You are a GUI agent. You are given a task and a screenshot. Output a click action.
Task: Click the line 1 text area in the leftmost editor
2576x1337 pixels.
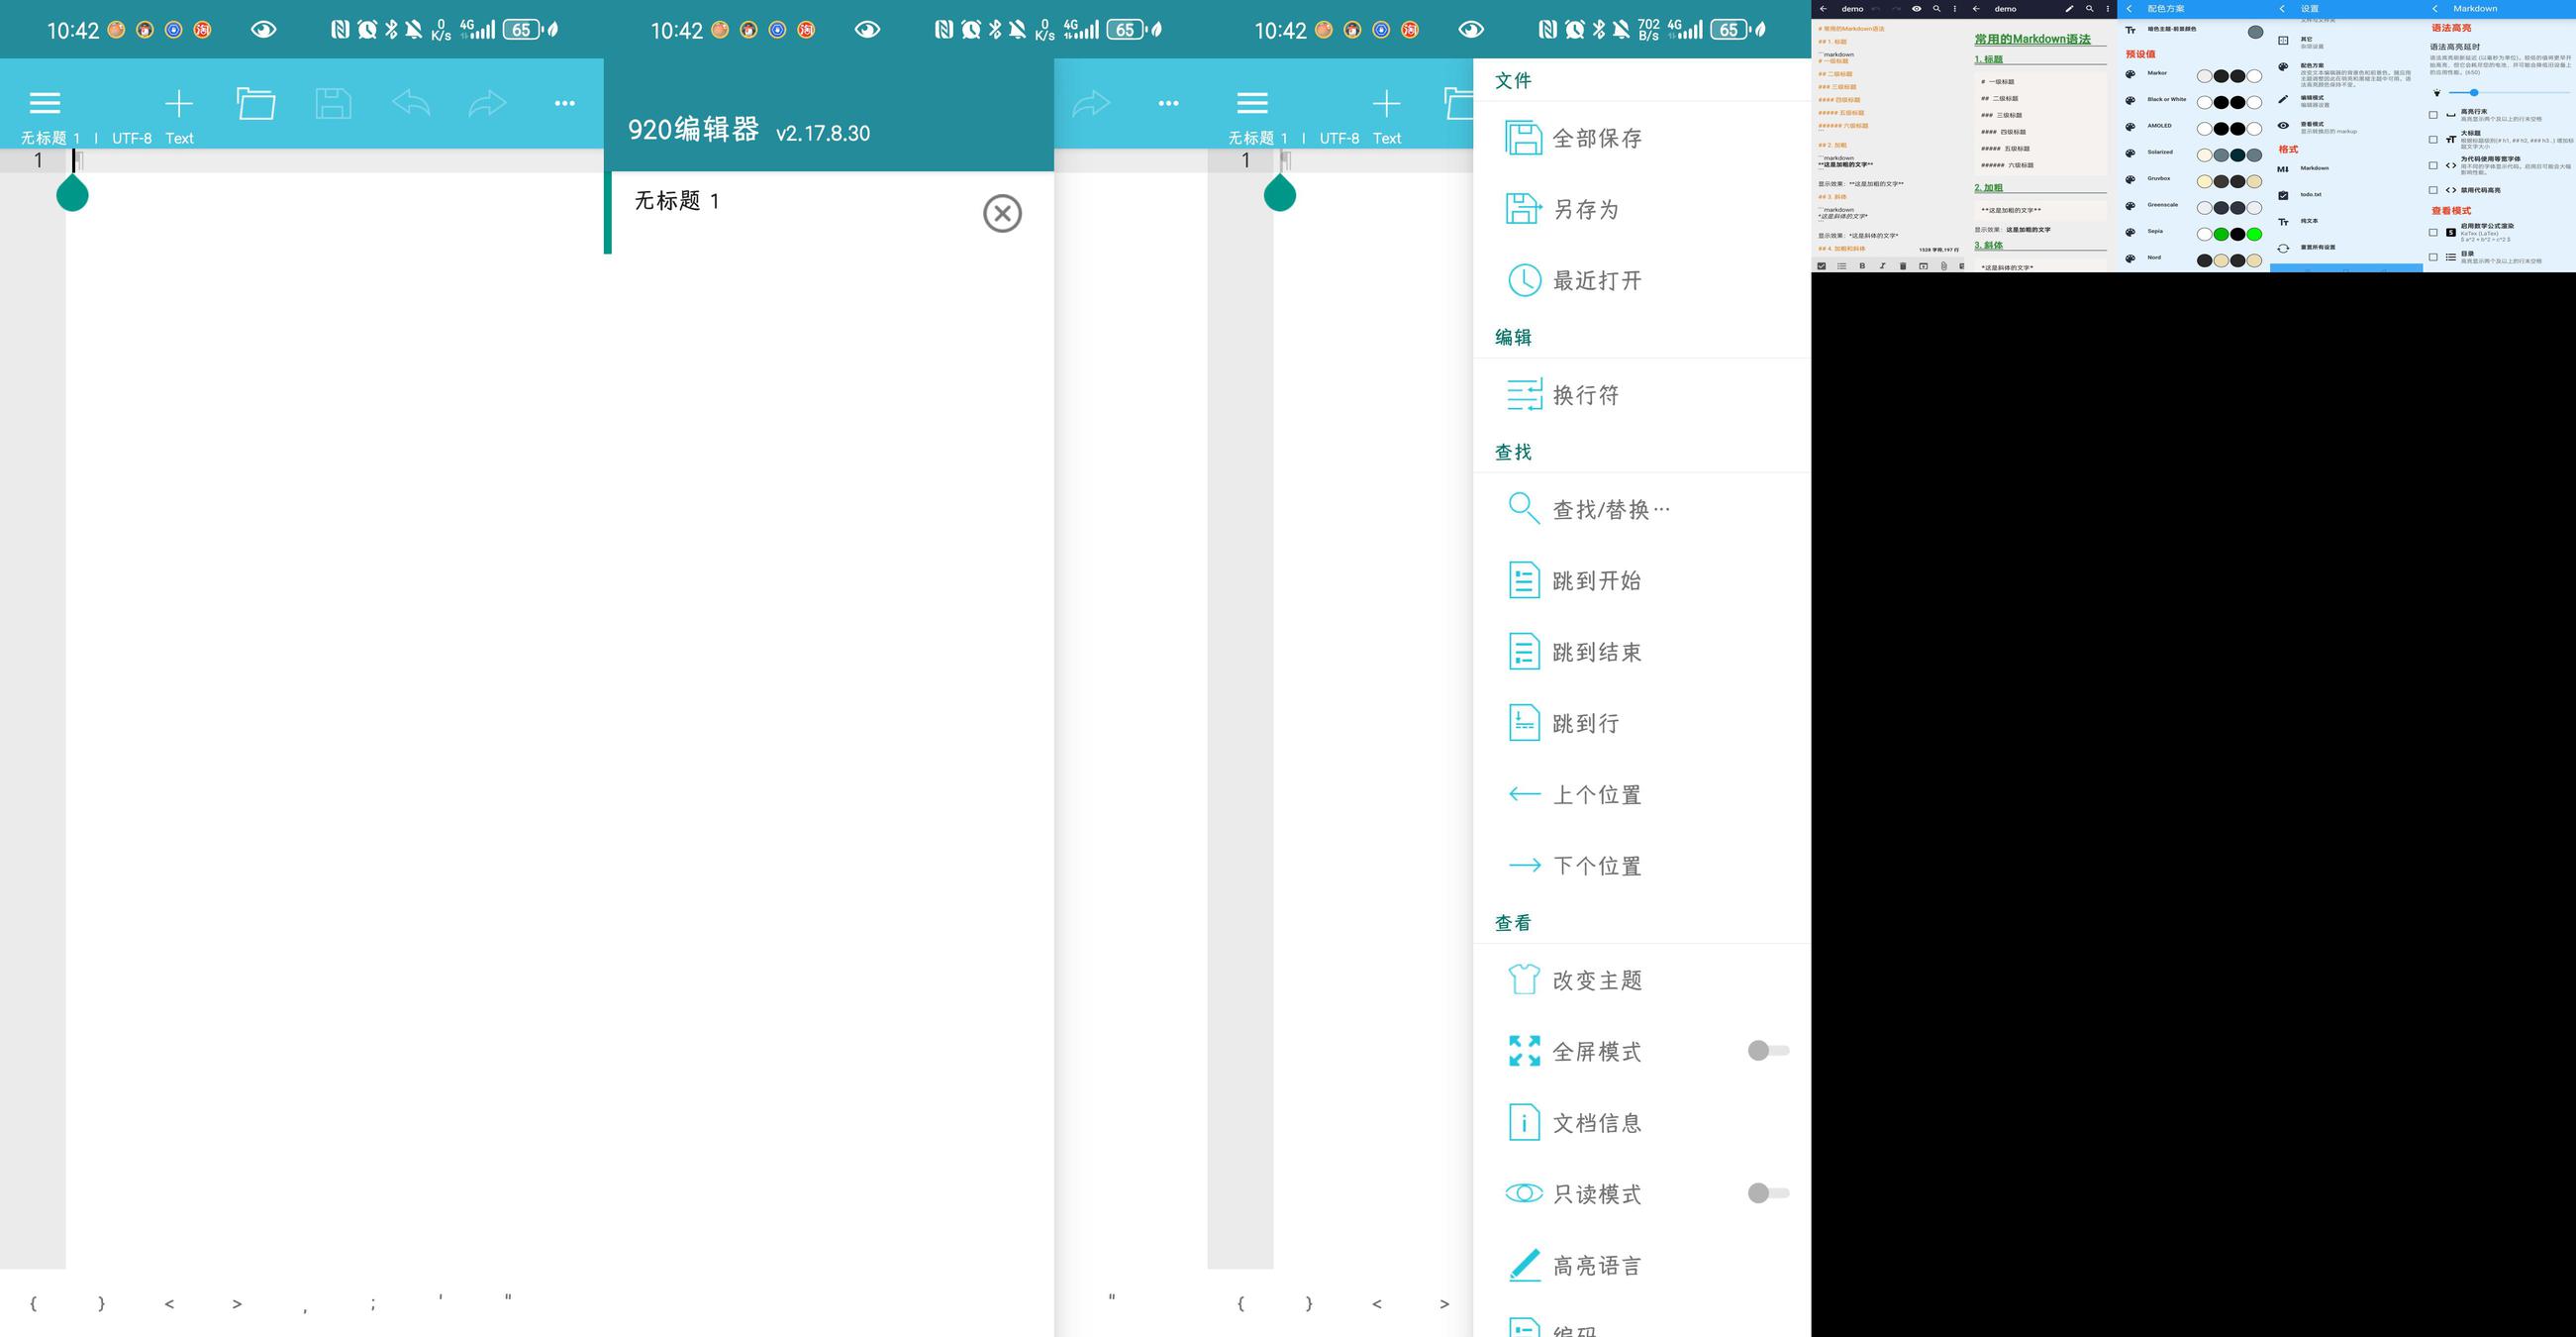[335, 160]
